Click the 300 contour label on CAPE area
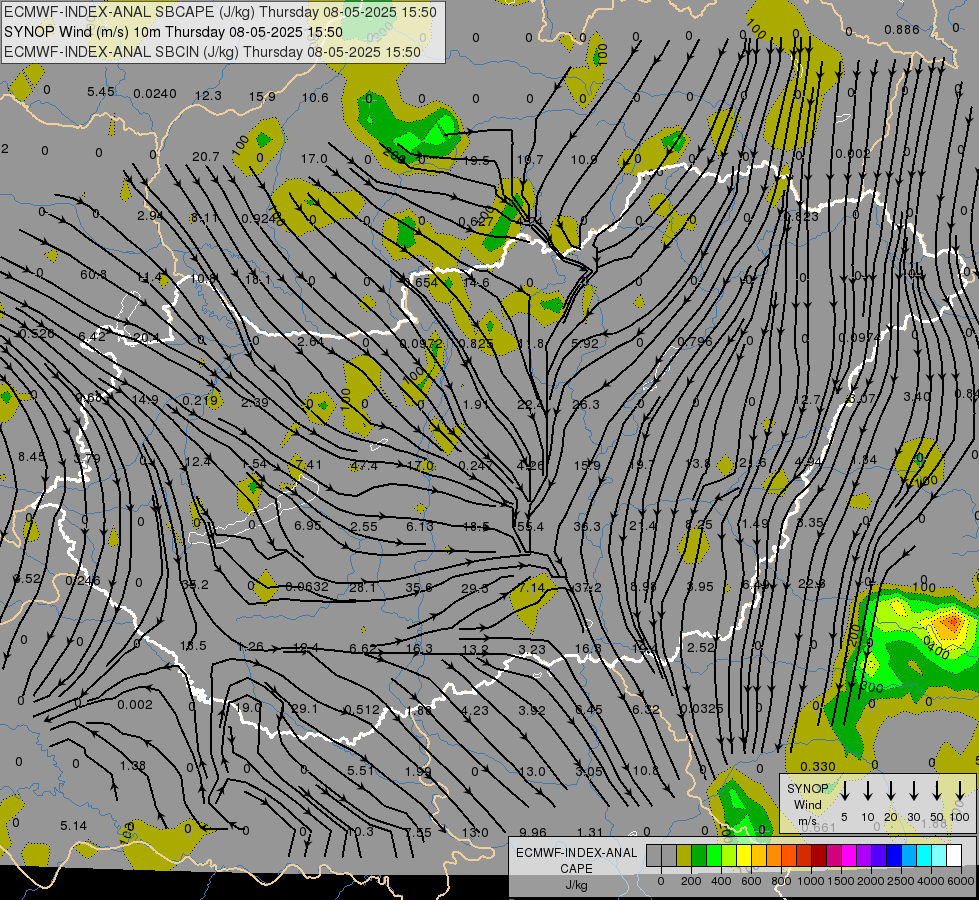The image size is (979, 900). tap(872, 688)
